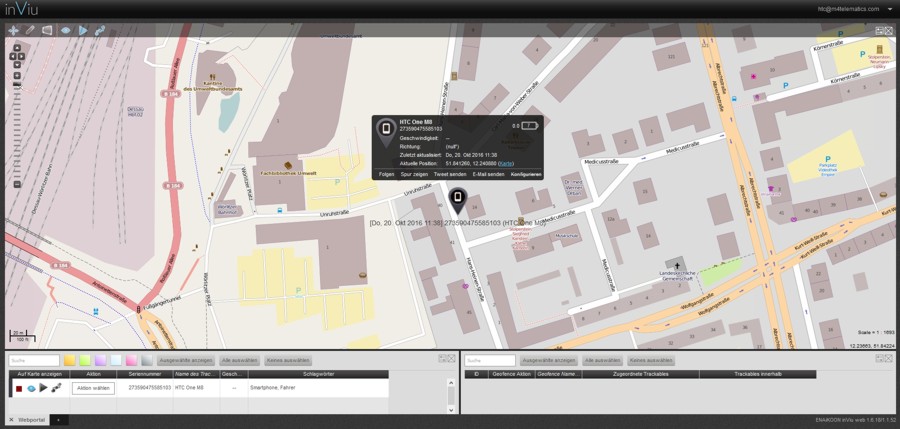Image resolution: width=900 pixels, height=429 pixels.
Task: Zoom in with the plus map button
Action: (x=17, y=76)
